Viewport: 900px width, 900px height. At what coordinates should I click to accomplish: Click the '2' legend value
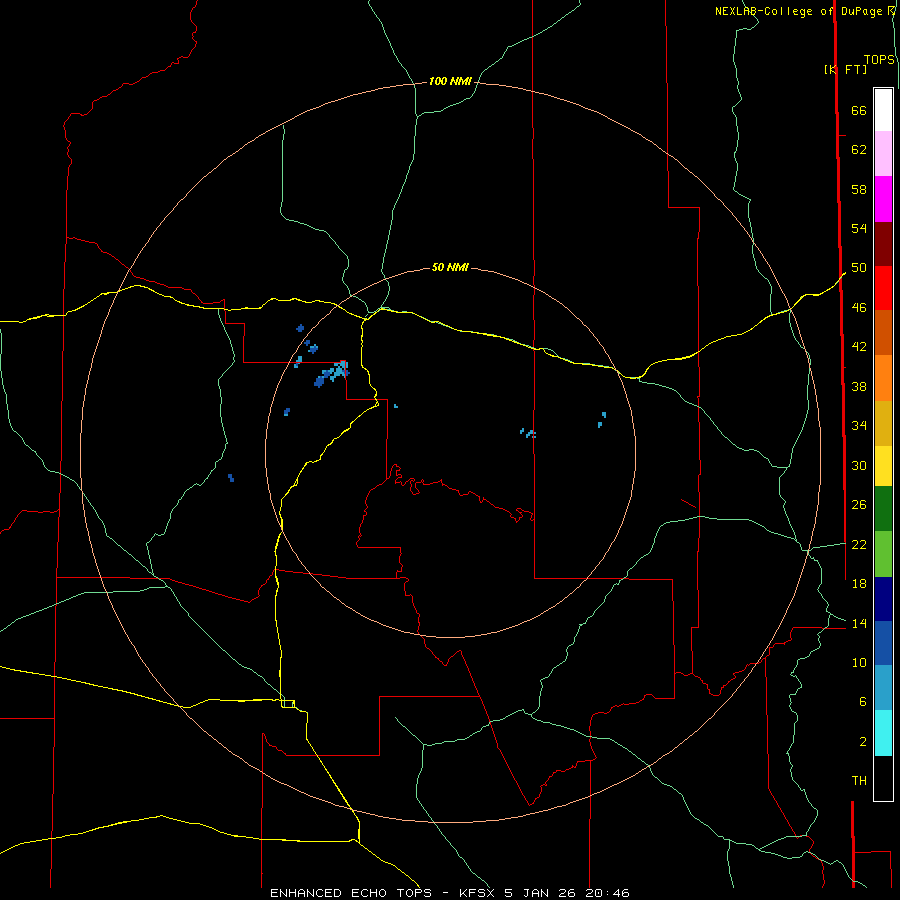(x=863, y=742)
